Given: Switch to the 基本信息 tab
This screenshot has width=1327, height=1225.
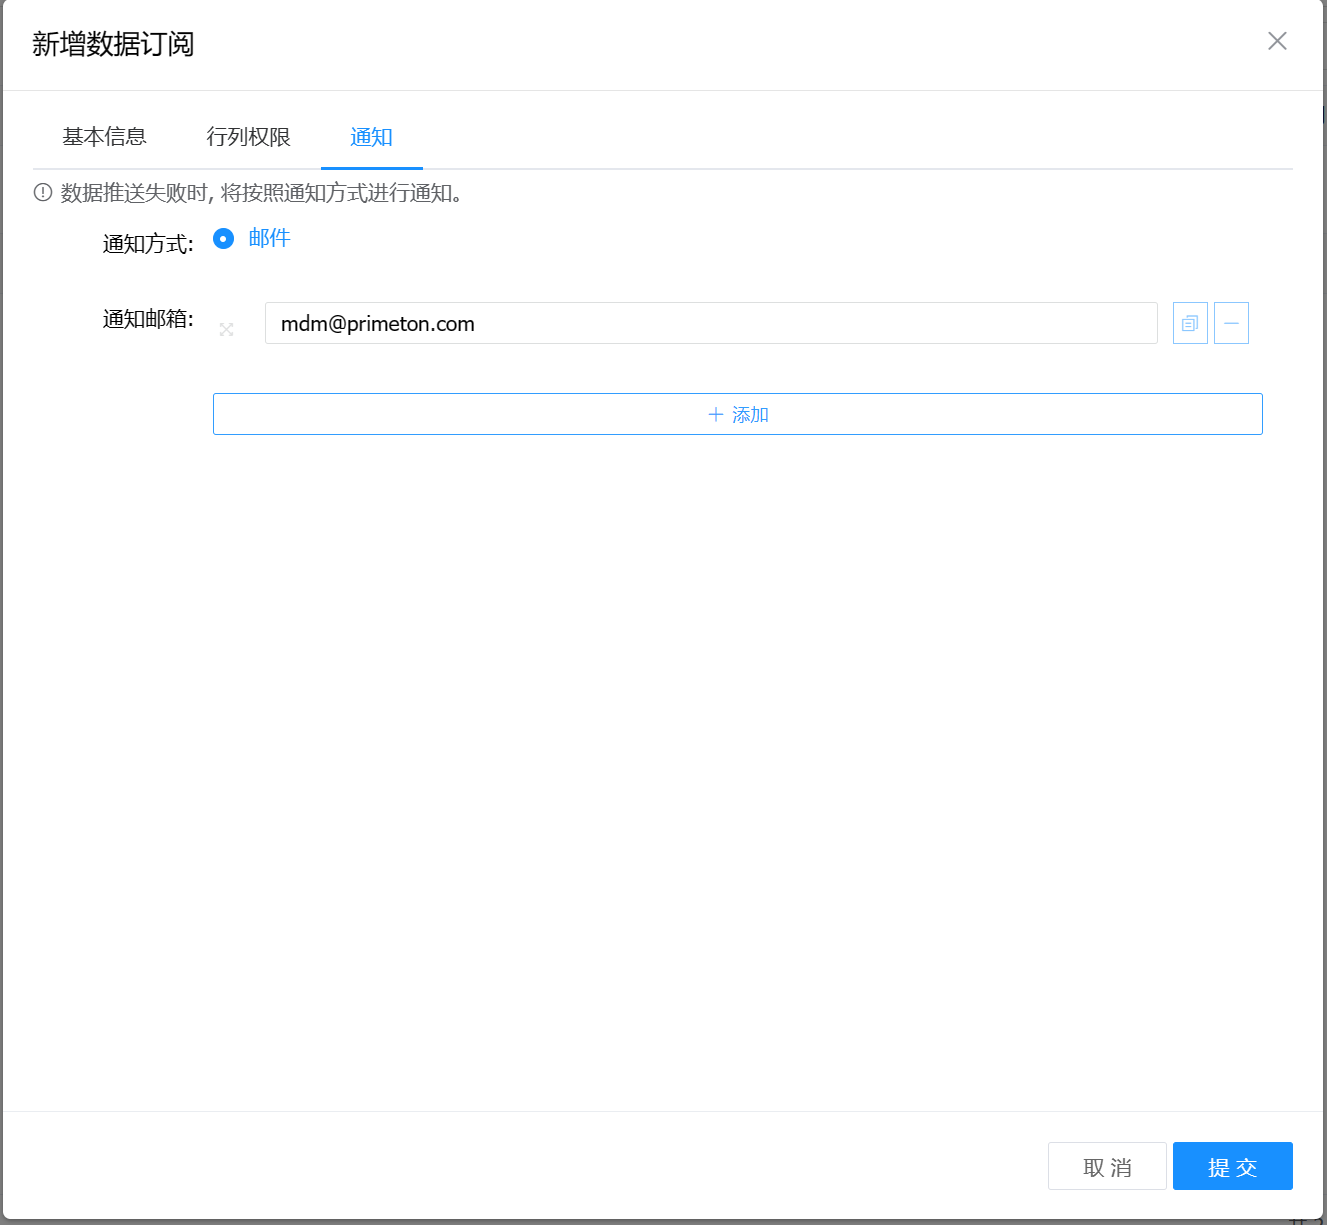Looking at the screenshot, I should (x=105, y=137).
